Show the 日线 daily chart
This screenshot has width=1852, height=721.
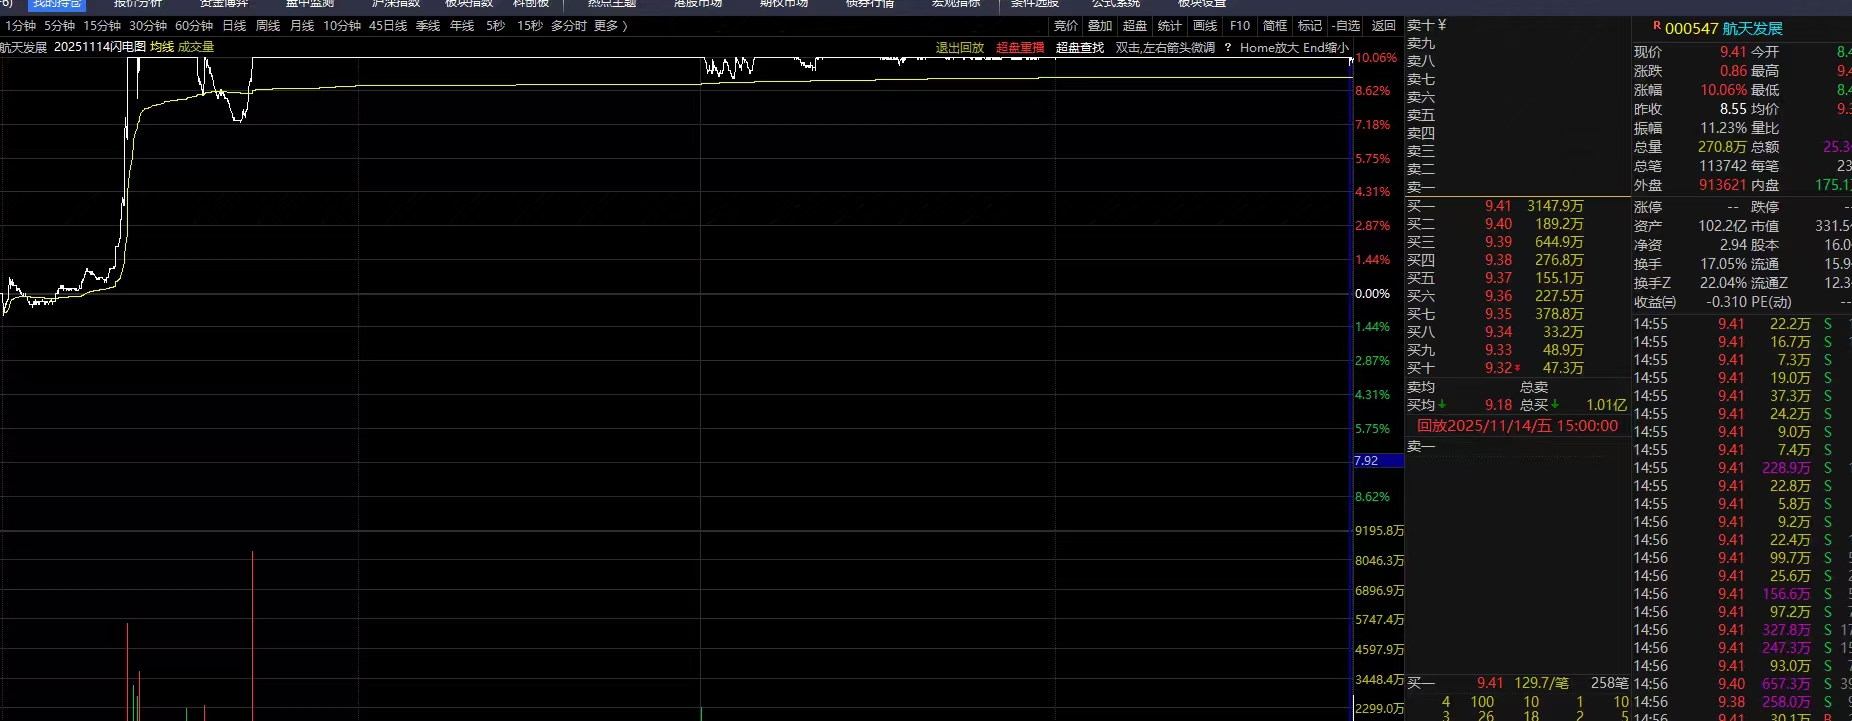(234, 26)
